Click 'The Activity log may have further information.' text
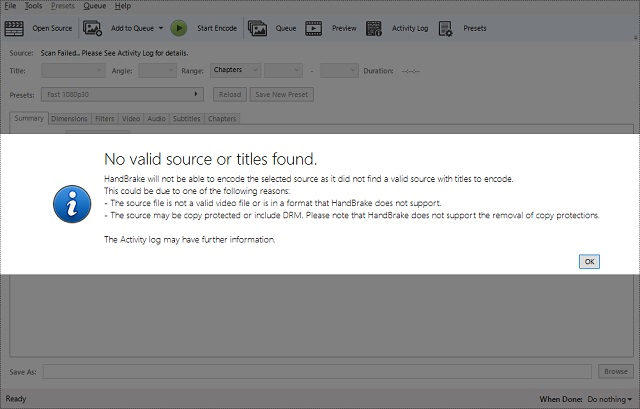 [190, 240]
